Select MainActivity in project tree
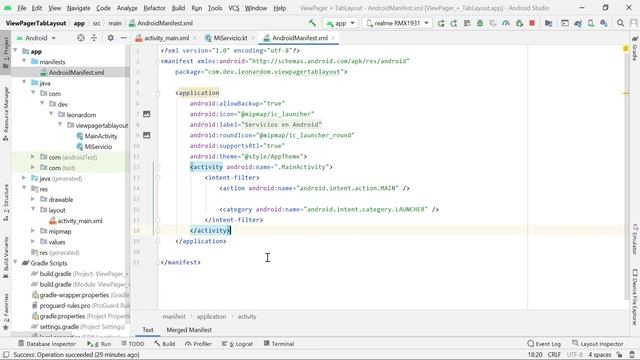Viewport: 640px width, 360px height. (x=97, y=136)
